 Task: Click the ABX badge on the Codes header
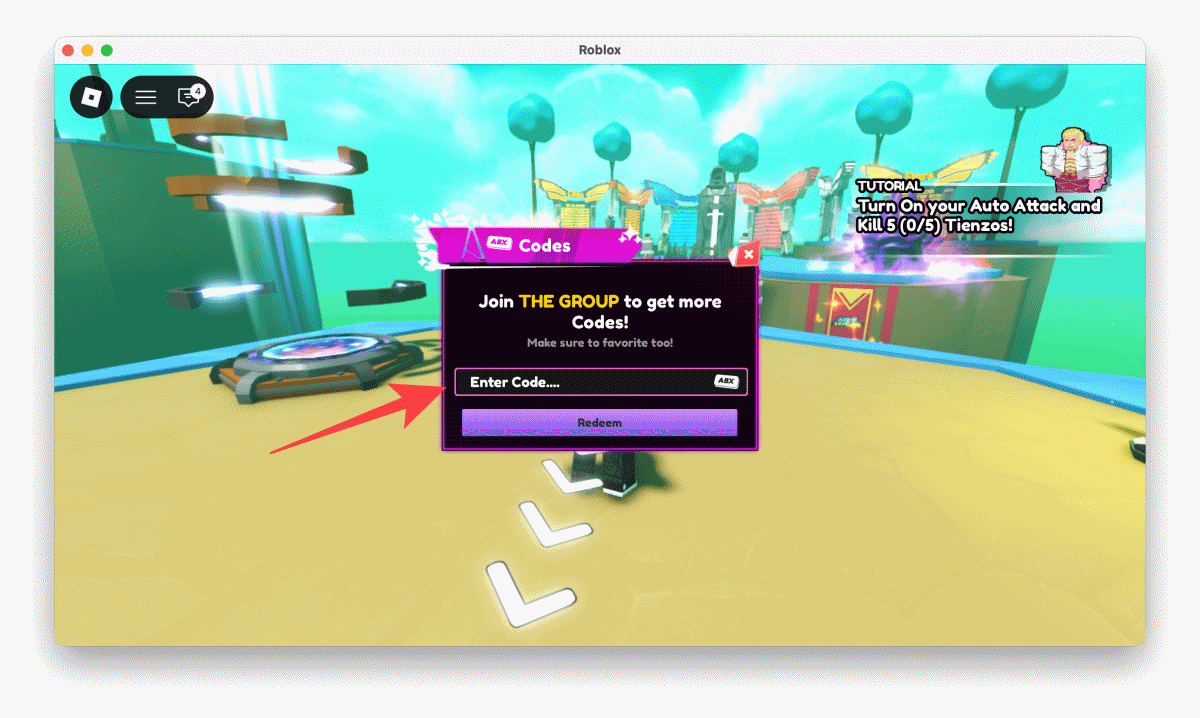pos(497,242)
